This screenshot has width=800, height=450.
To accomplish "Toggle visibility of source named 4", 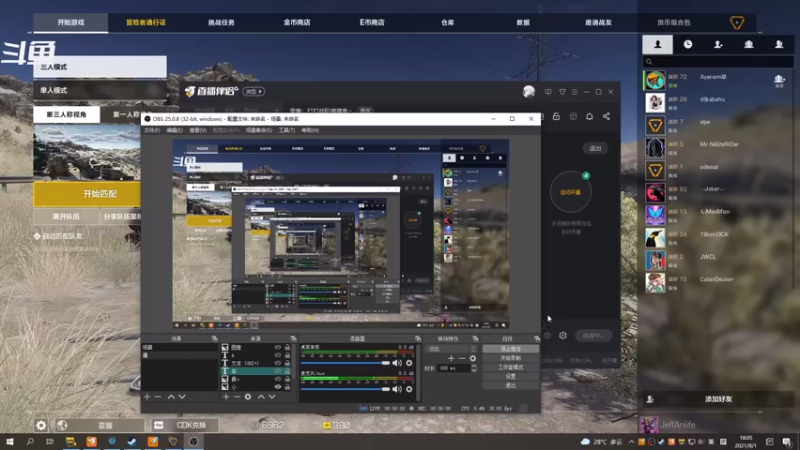I will [x=278, y=355].
